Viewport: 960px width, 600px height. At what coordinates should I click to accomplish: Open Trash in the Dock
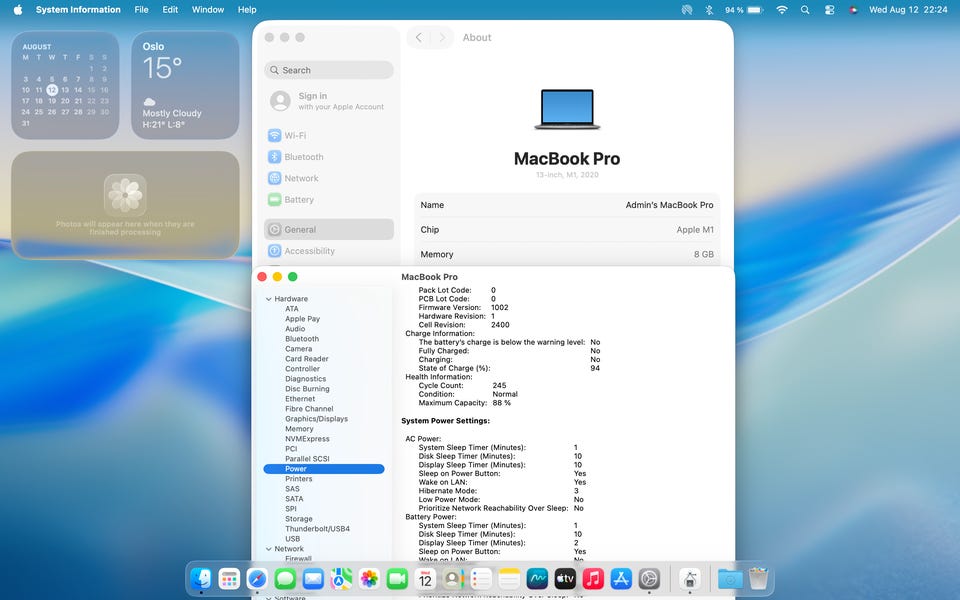758,578
